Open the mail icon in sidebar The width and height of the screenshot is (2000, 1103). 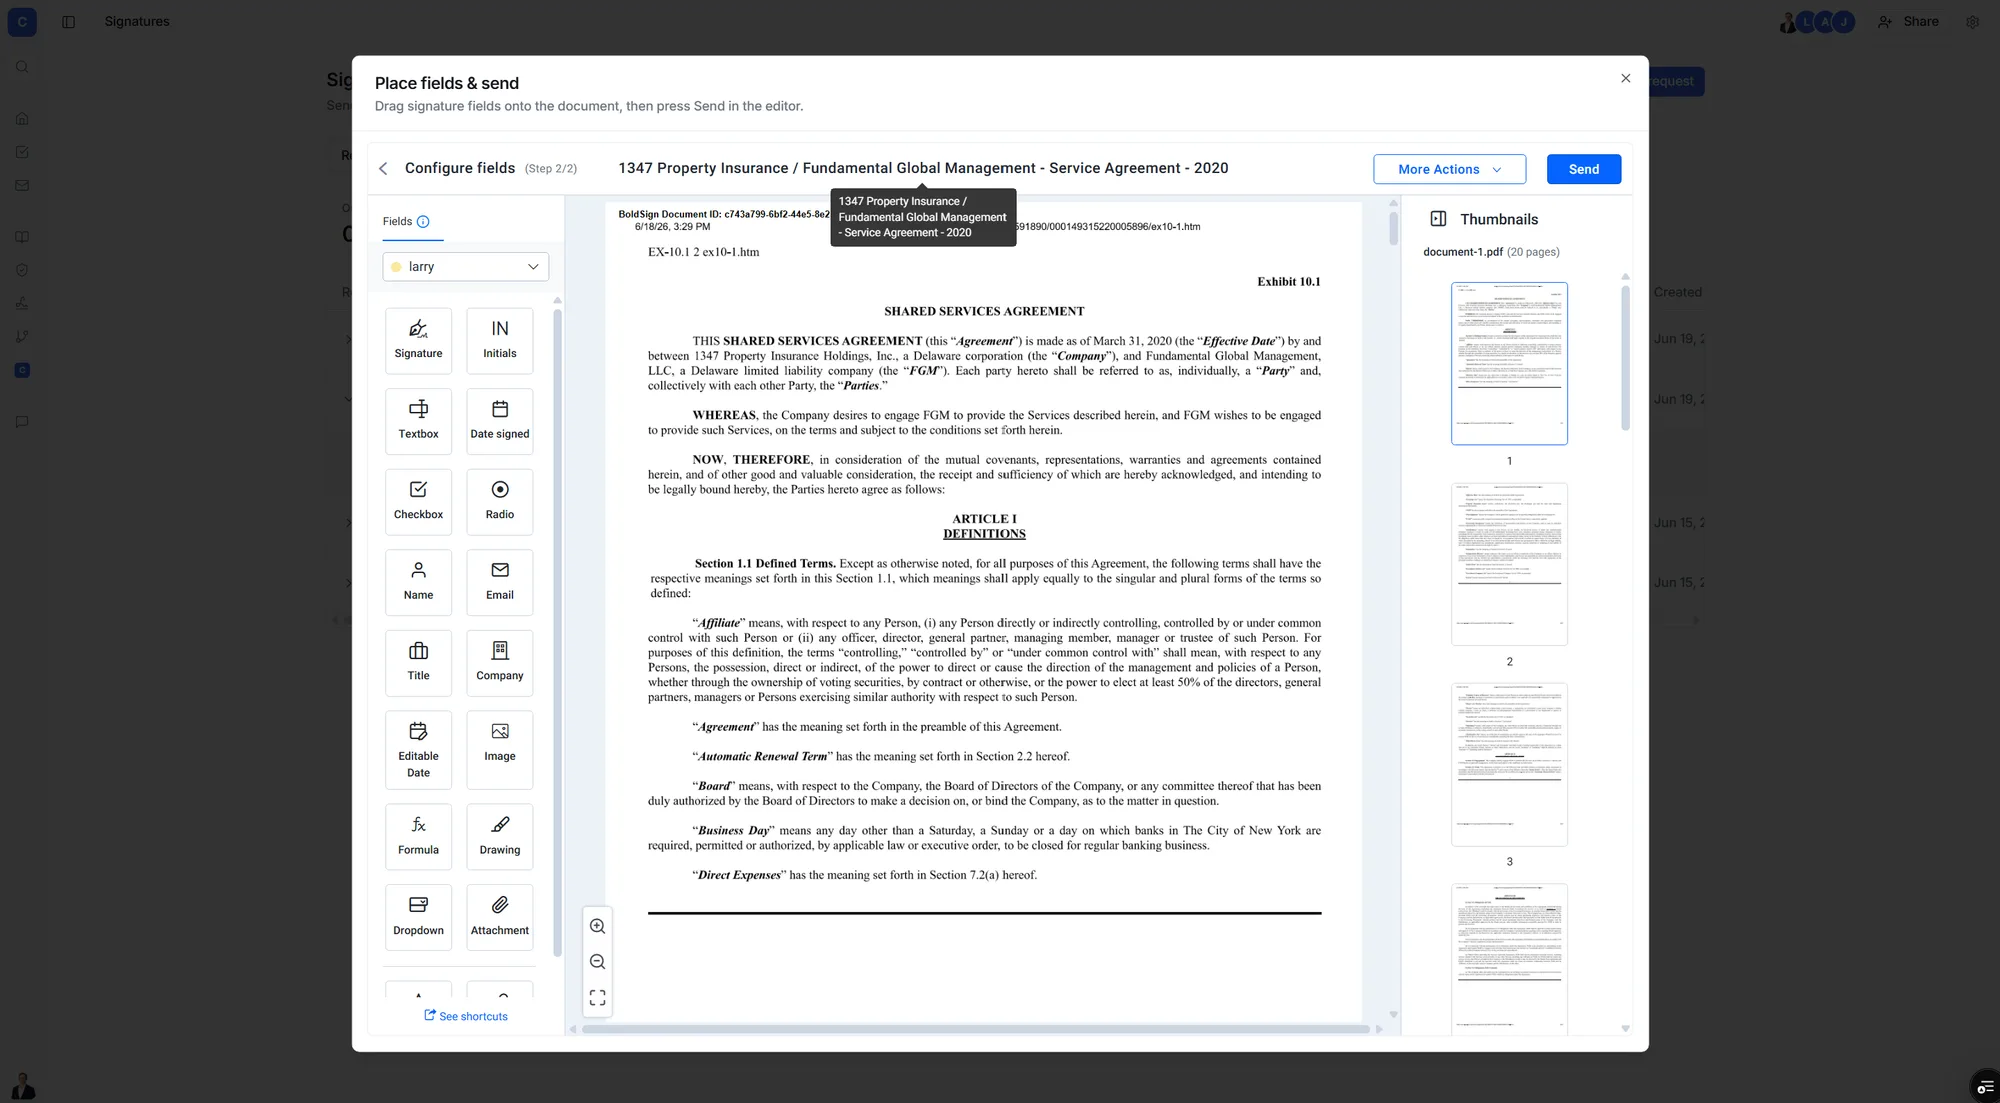tap(22, 185)
